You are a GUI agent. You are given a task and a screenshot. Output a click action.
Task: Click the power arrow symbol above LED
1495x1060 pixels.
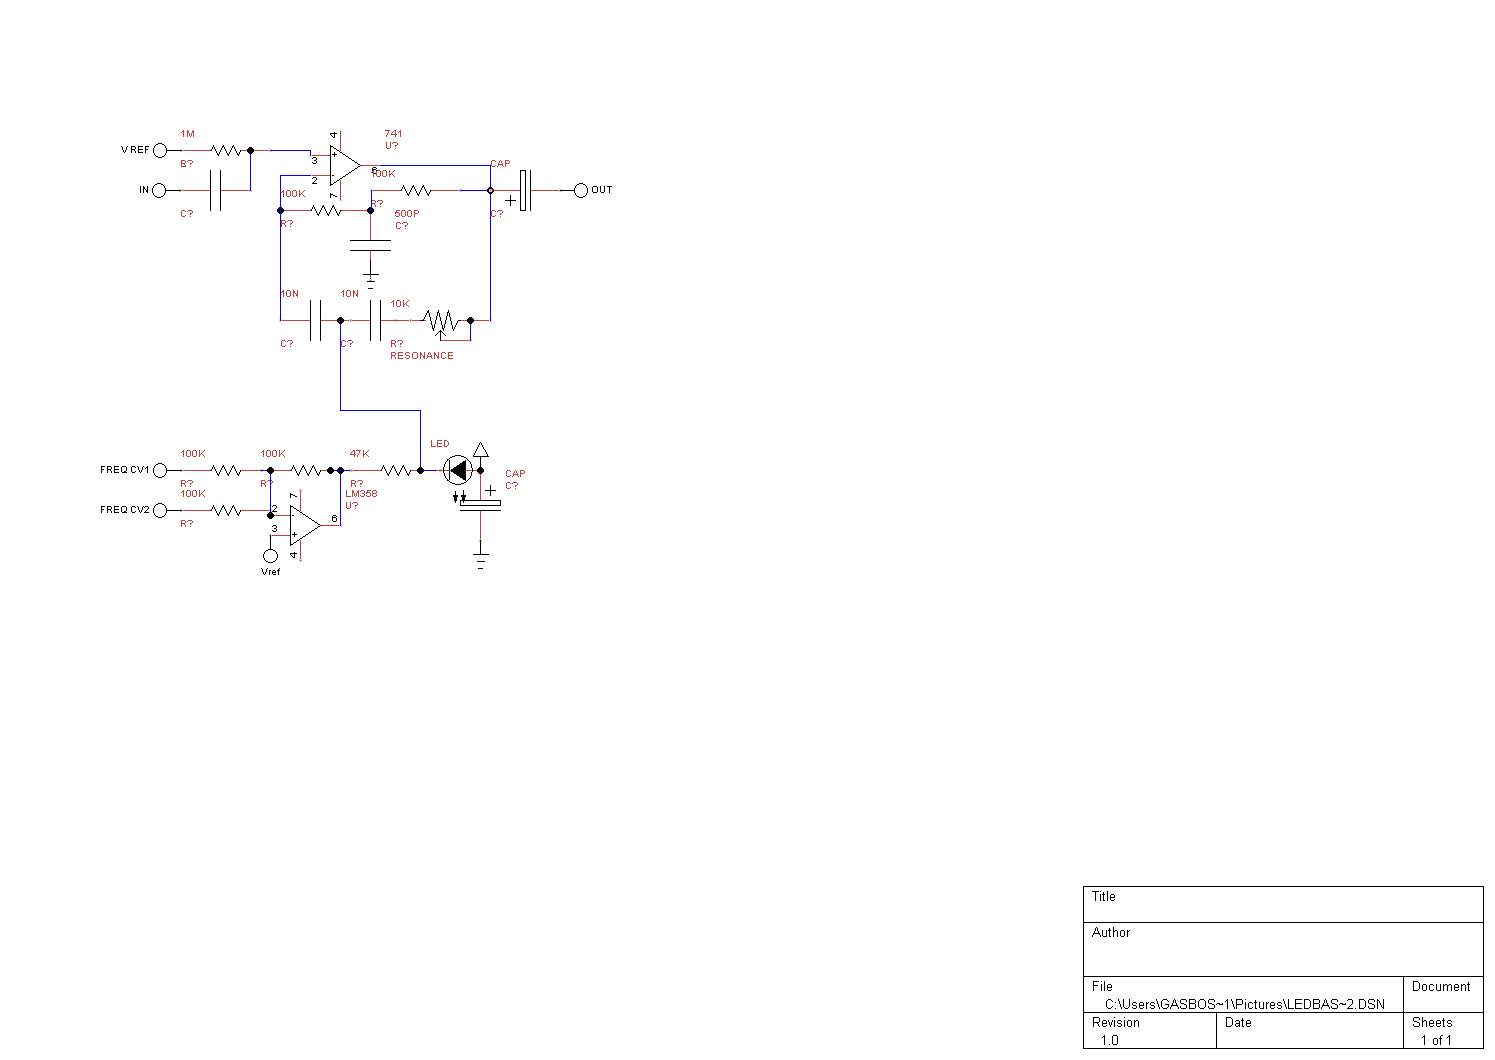tap(481, 450)
